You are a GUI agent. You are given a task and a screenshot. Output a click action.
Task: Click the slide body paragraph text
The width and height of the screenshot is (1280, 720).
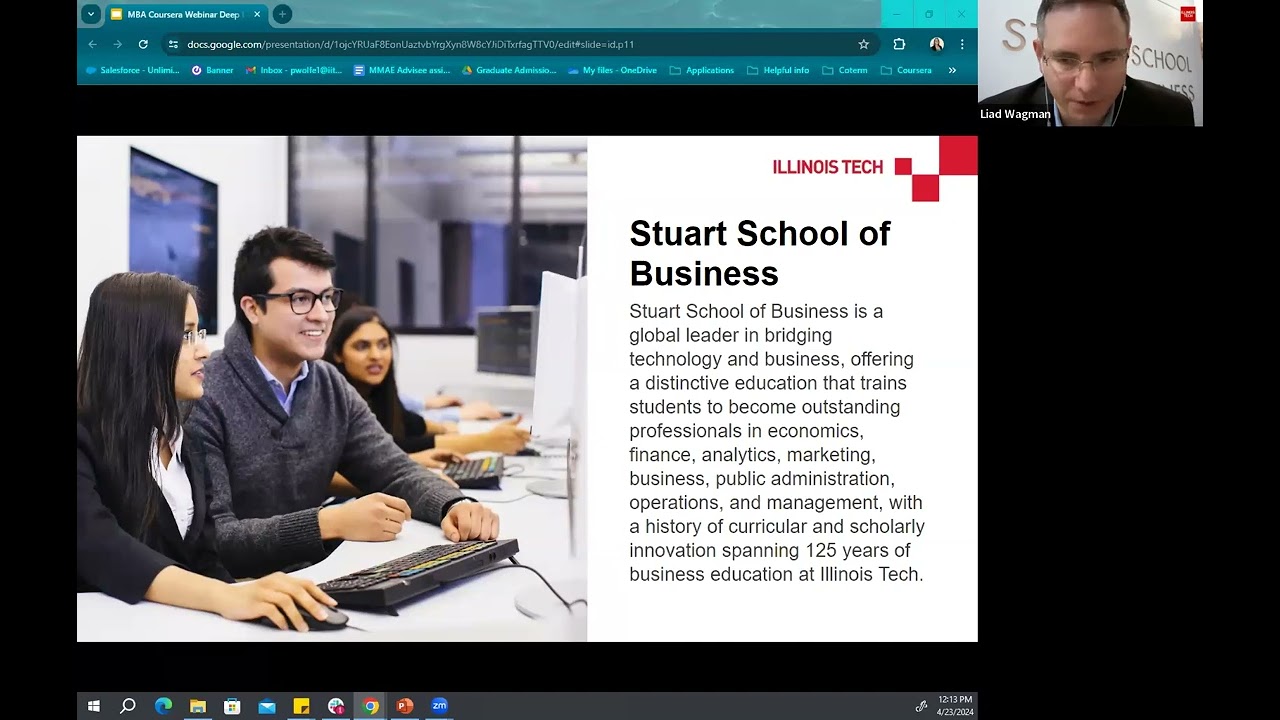777,443
